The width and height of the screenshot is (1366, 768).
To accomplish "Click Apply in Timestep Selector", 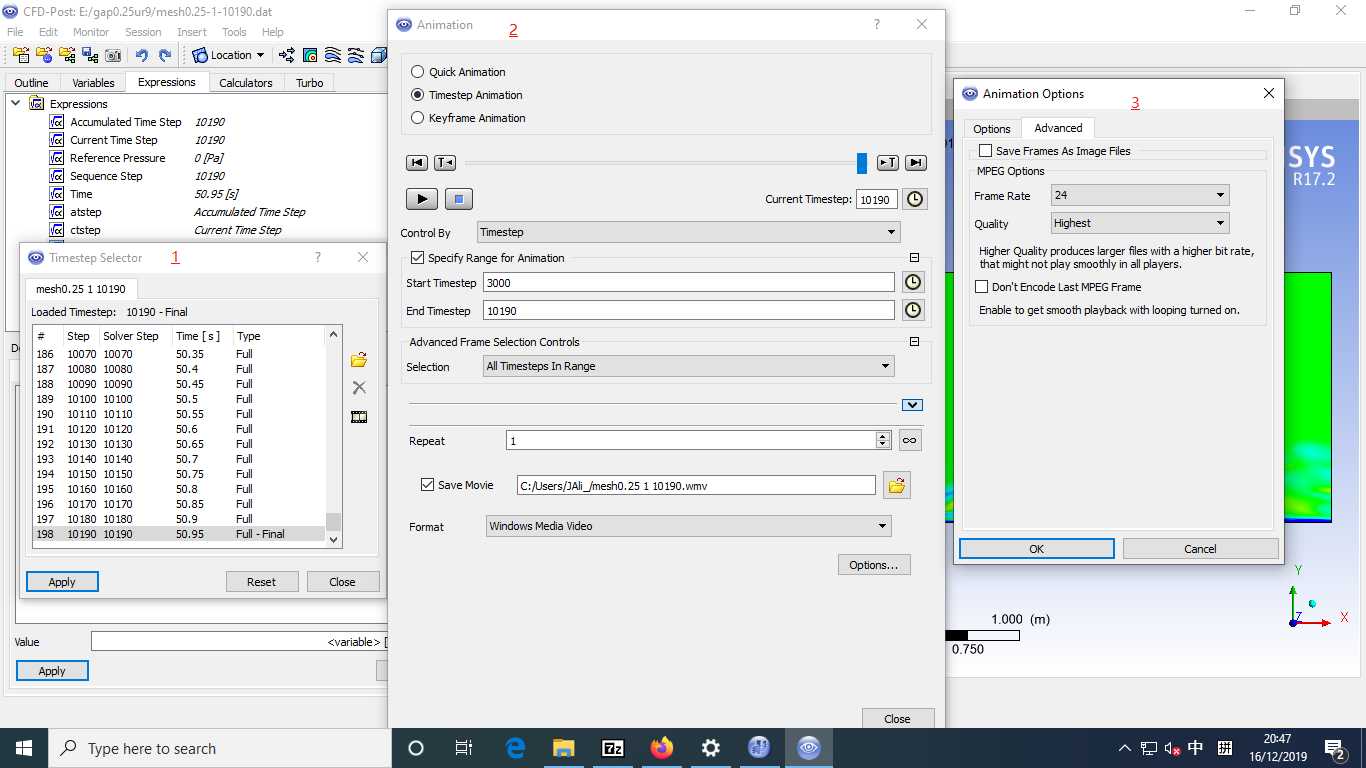I will (62, 582).
